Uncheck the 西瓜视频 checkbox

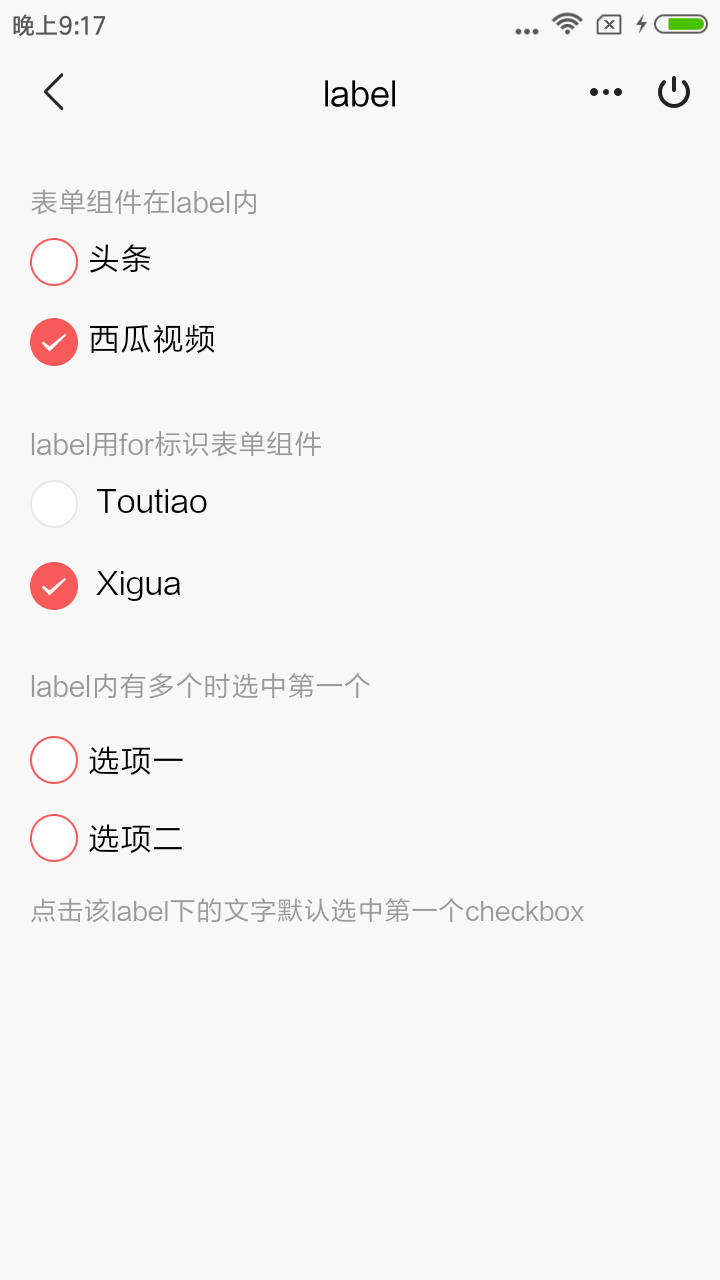tap(54, 342)
